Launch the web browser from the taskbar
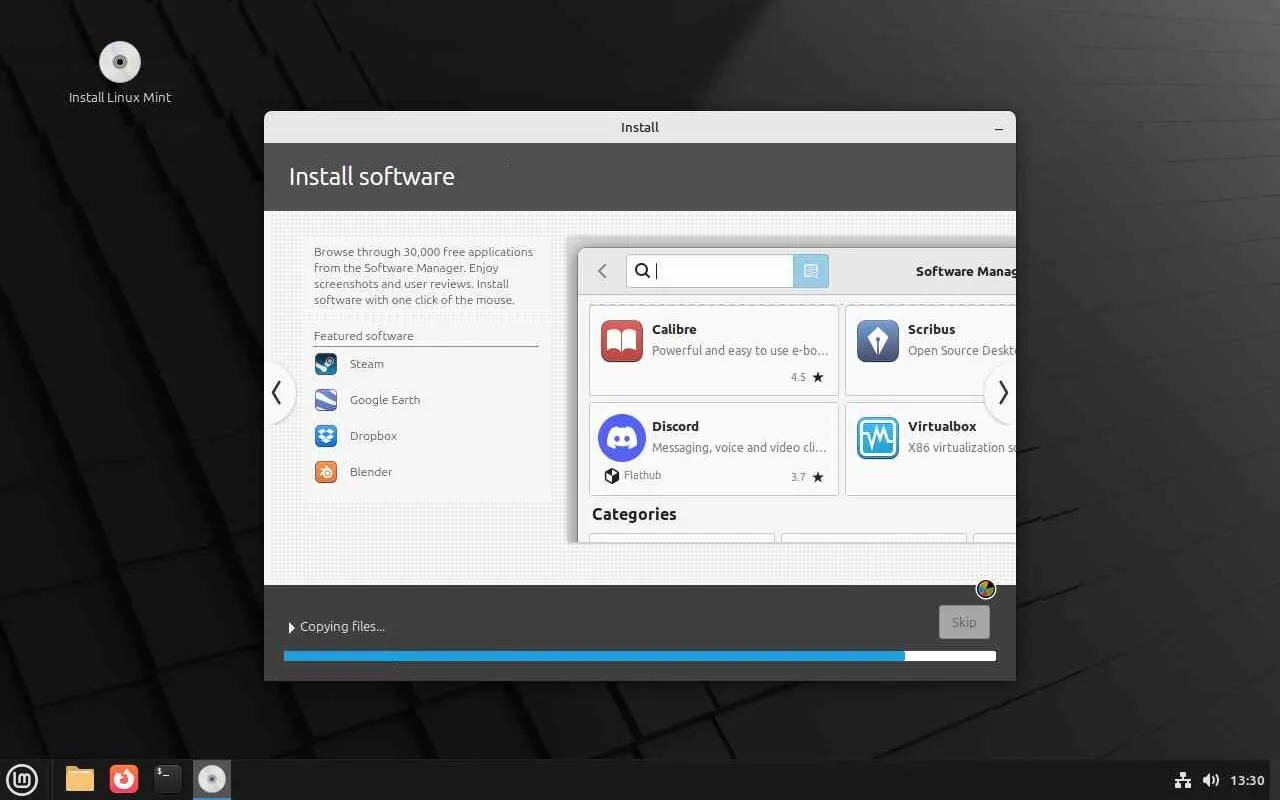Viewport: 1280px width, 800px height. point(124,779)
